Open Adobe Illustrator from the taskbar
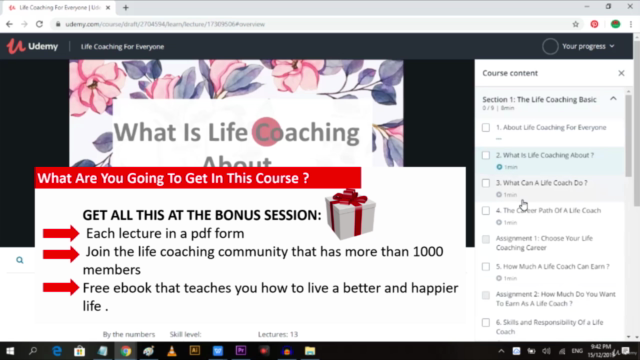640x360 pixels. 195,351
